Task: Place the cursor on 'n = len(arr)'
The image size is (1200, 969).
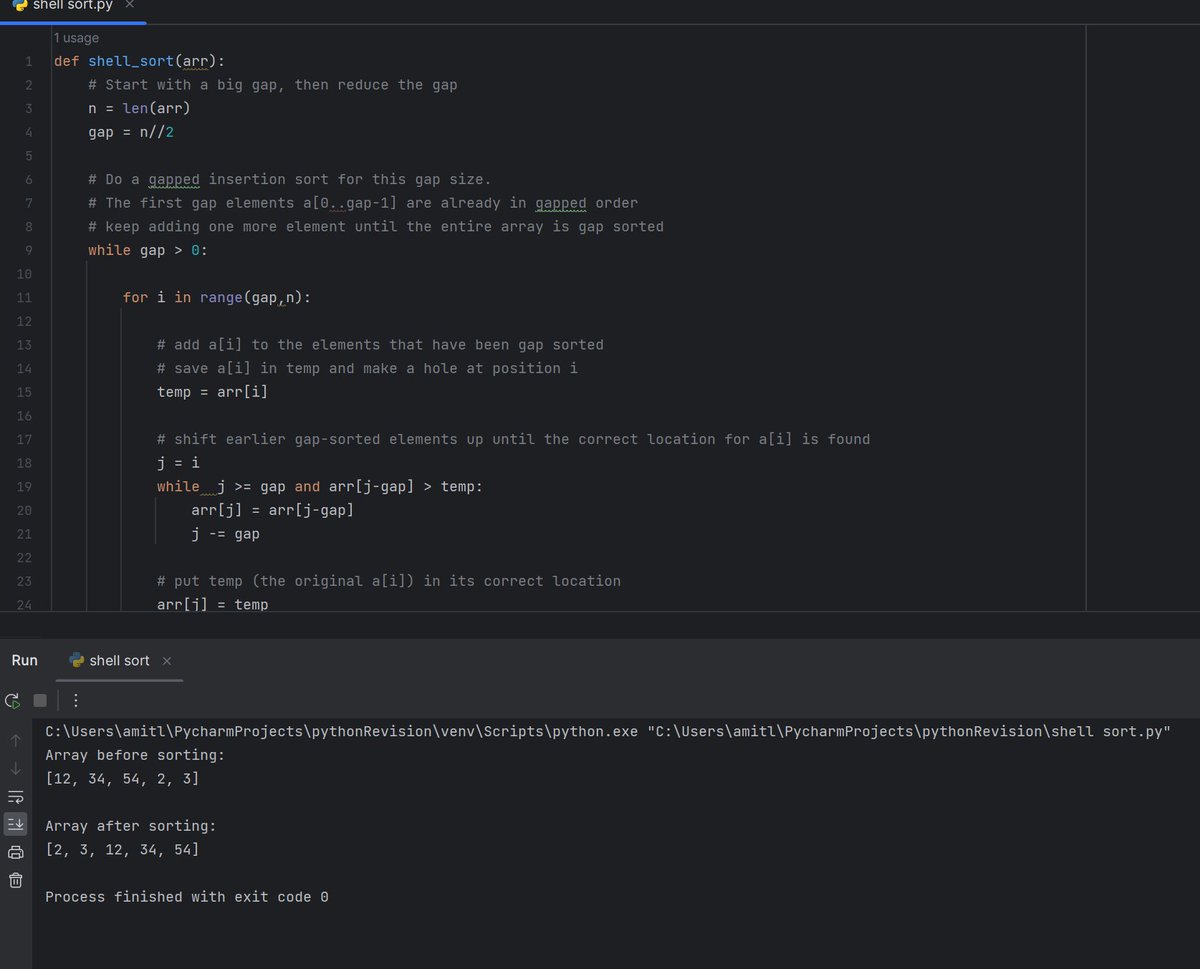Action: click(139, 109)
